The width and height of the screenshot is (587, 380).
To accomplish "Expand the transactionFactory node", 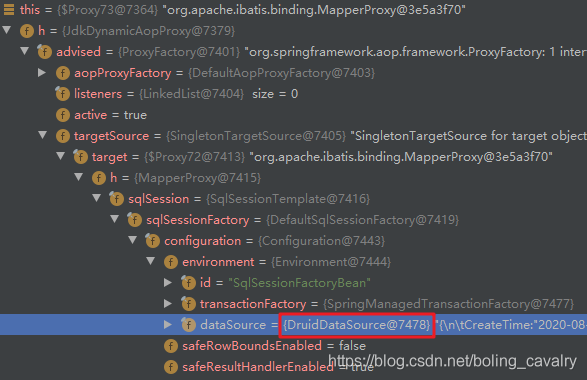I will pos(168,303).
